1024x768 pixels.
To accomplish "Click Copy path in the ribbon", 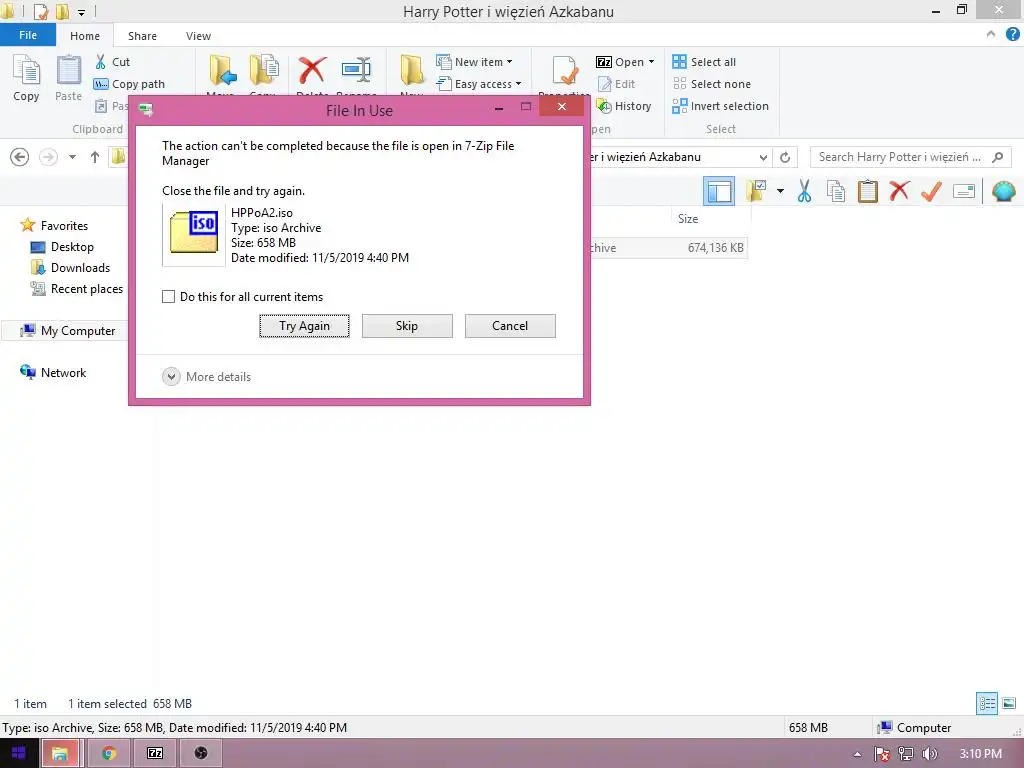I will point(129,84).
